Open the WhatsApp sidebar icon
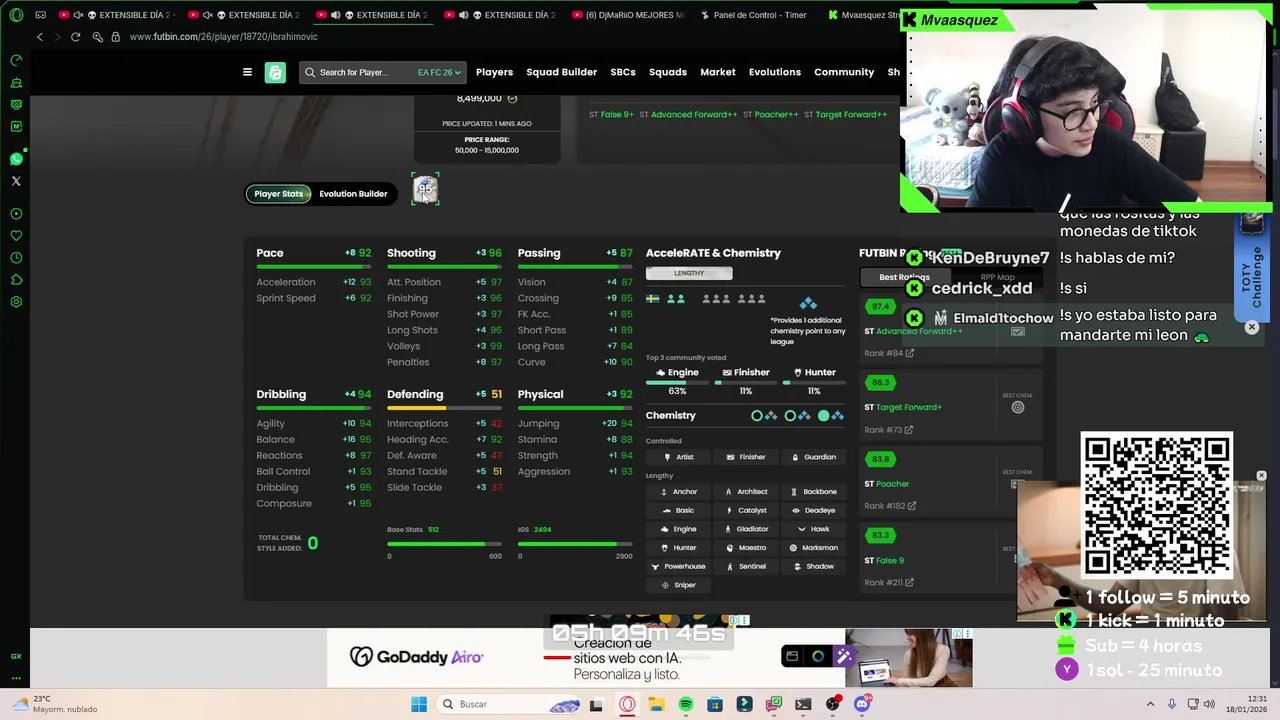Image resolution: width=1280 pixels, height=720 pixels. click(x=16, y=159)
